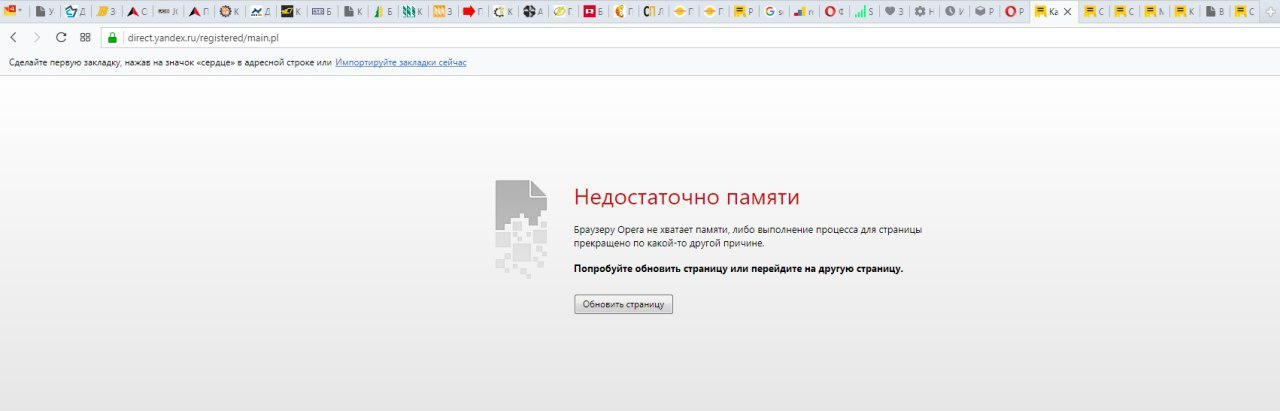Click the 'Обновить страницу' button
The image size is (1280, 411).
[x=623, y=304]
